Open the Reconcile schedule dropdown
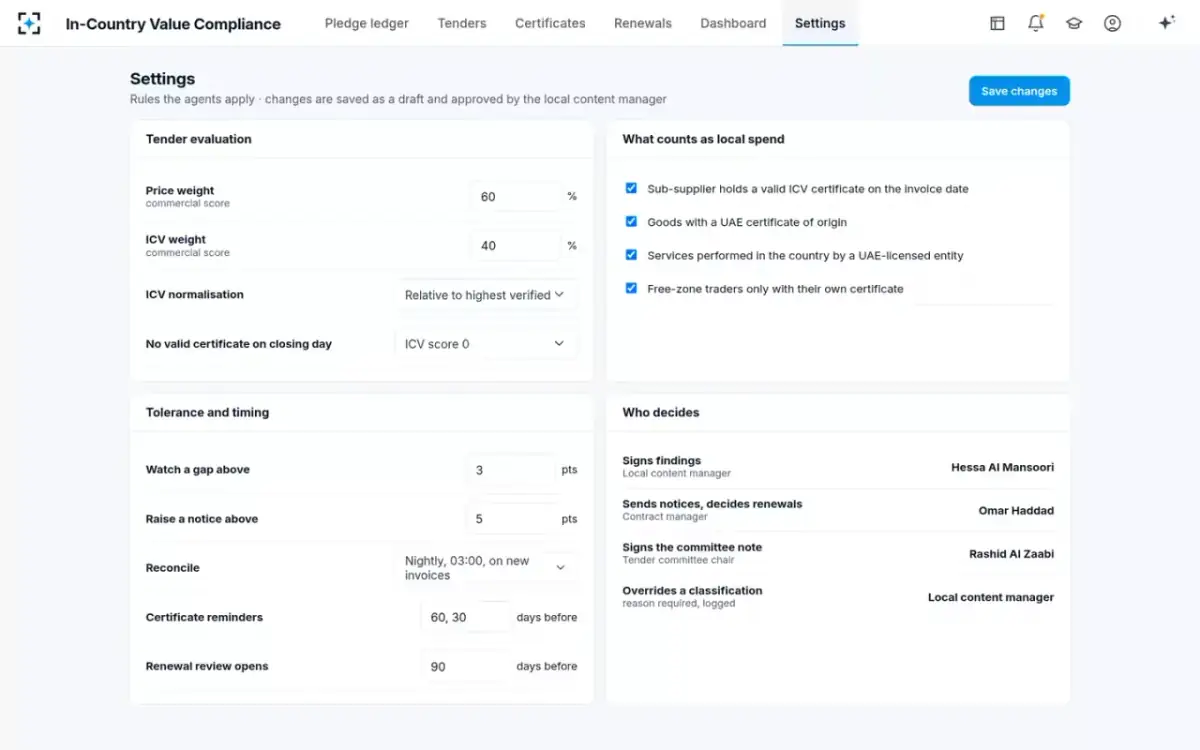The image size is (1200, 750). [x=485, y=568]
